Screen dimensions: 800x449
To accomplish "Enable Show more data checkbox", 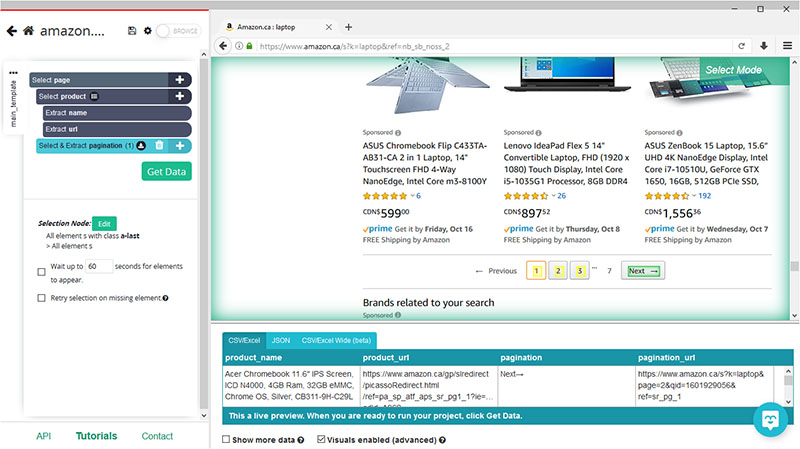I will pos(226,439).
